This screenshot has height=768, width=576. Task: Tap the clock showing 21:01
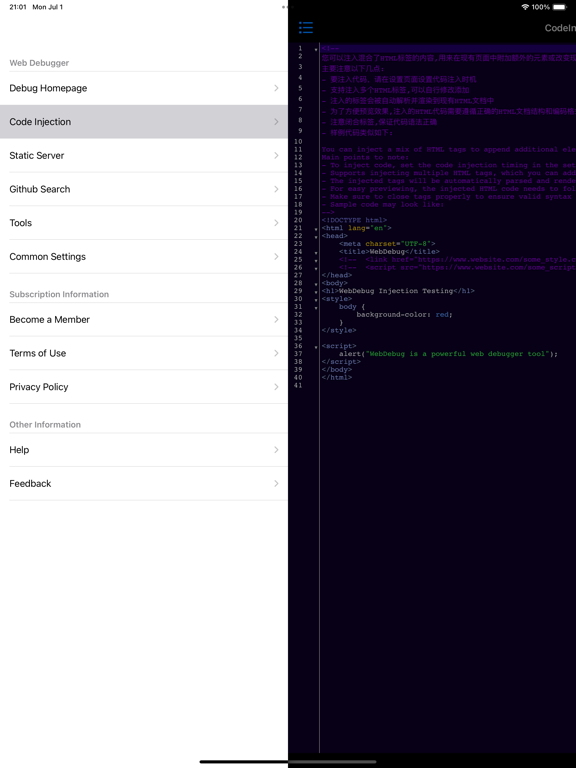(x=18, y=7)
